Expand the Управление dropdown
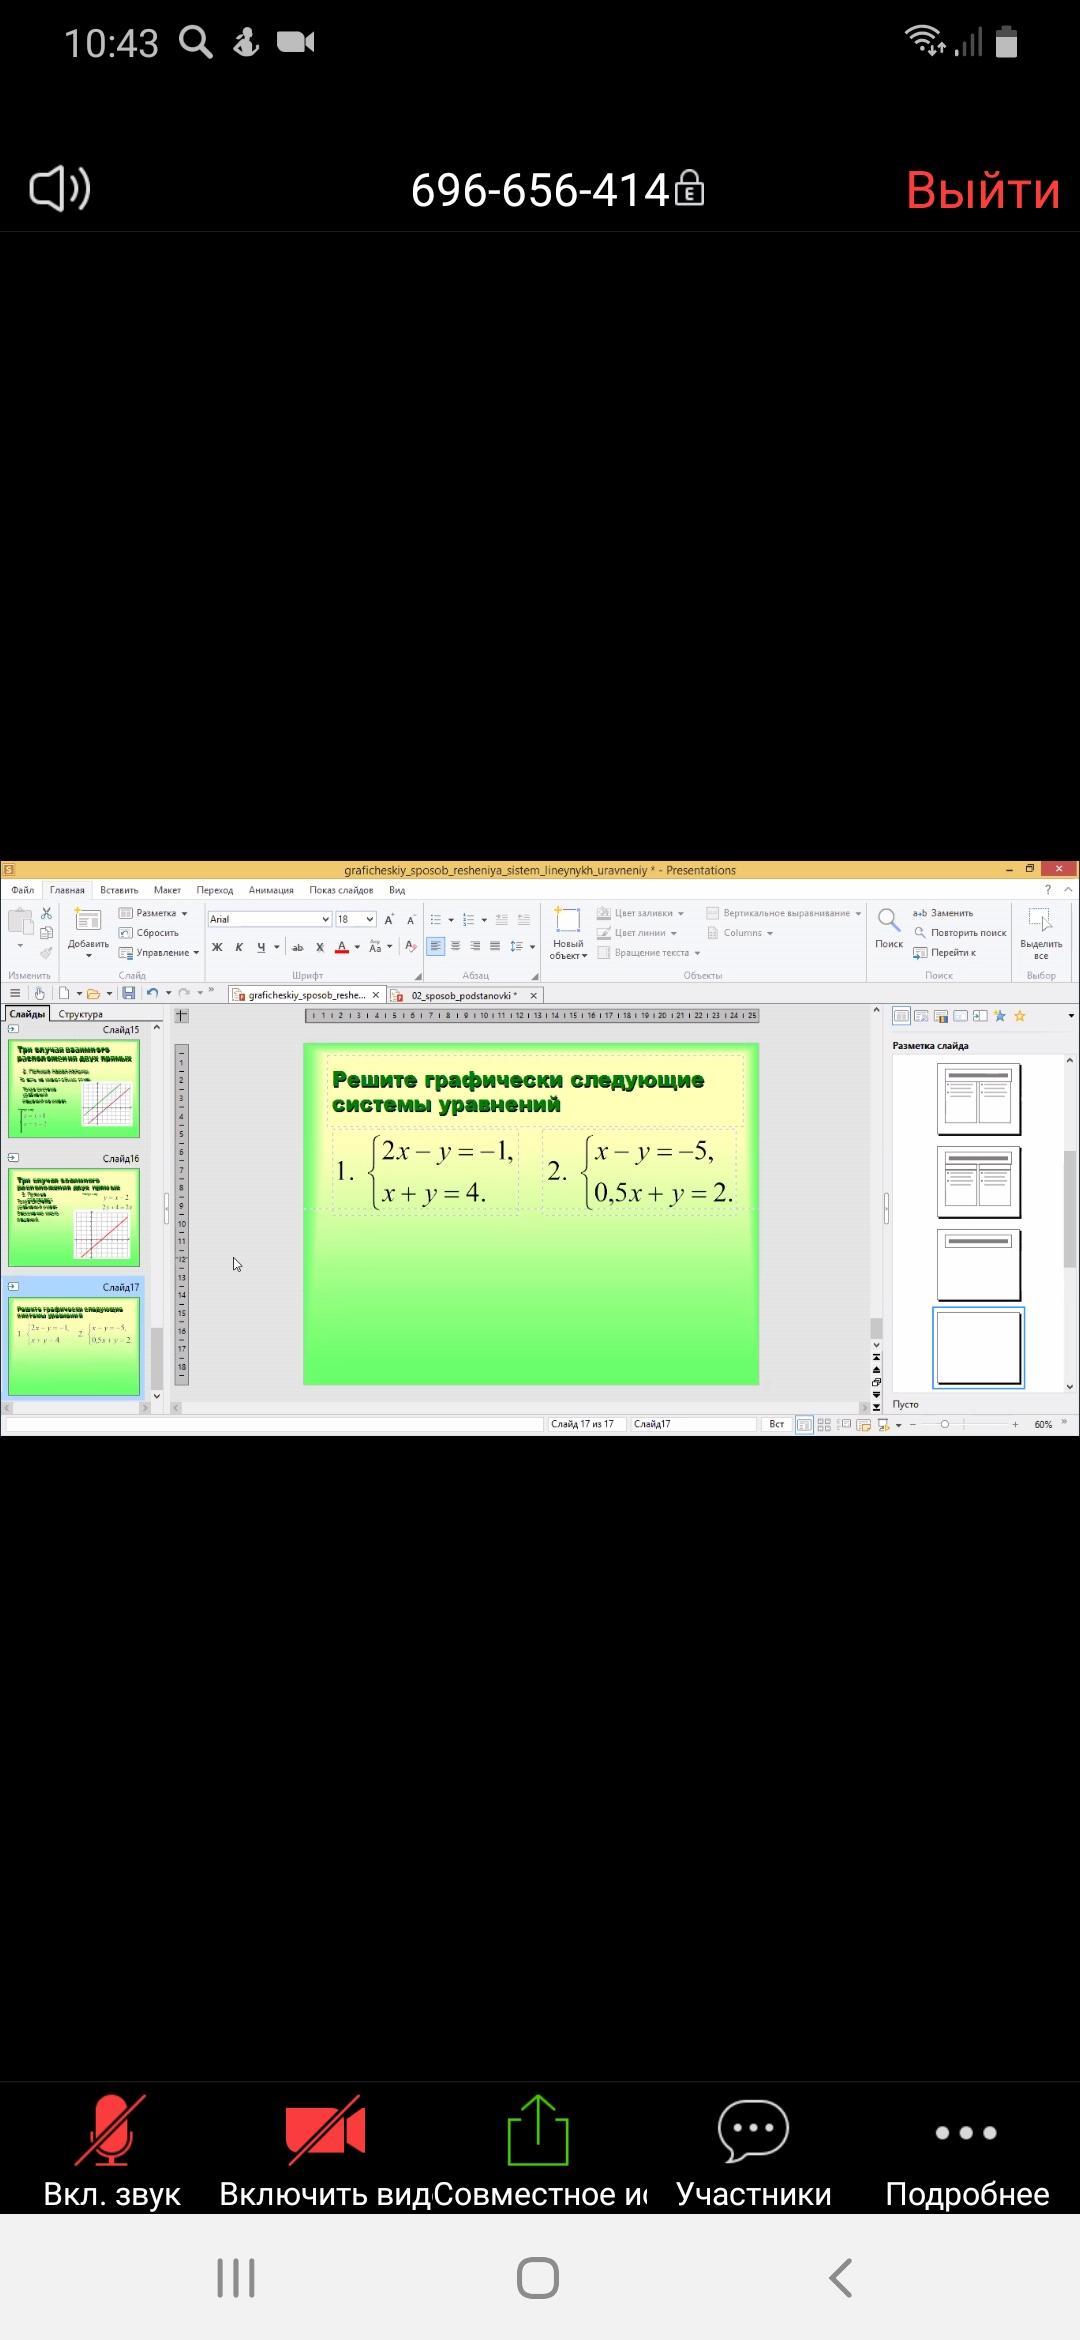The width and height of the screenshot is (1080, 2340). point(159,953)
